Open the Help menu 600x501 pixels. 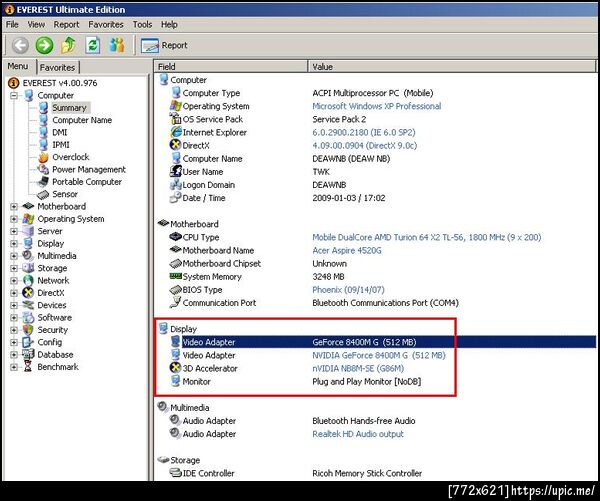(x=169, y=24)
